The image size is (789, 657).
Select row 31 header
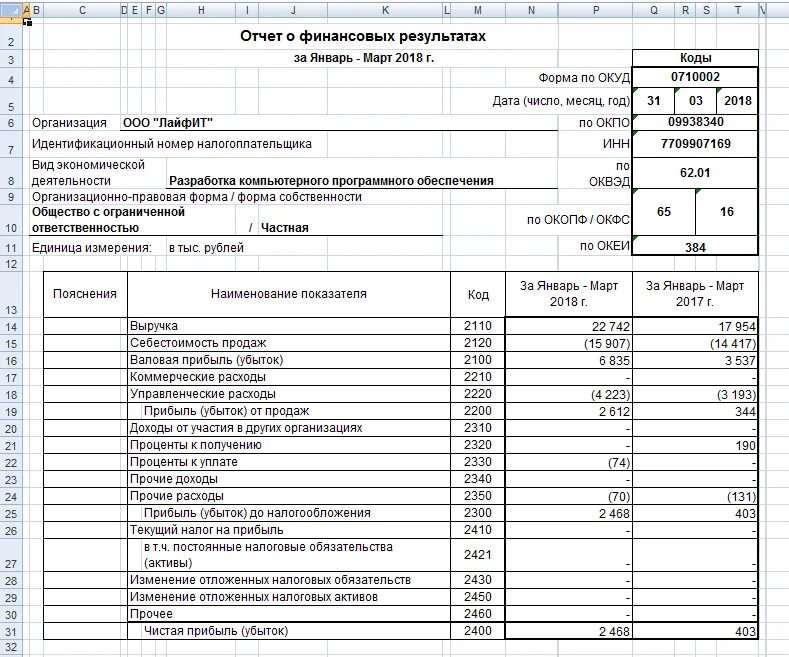[11, 631]
